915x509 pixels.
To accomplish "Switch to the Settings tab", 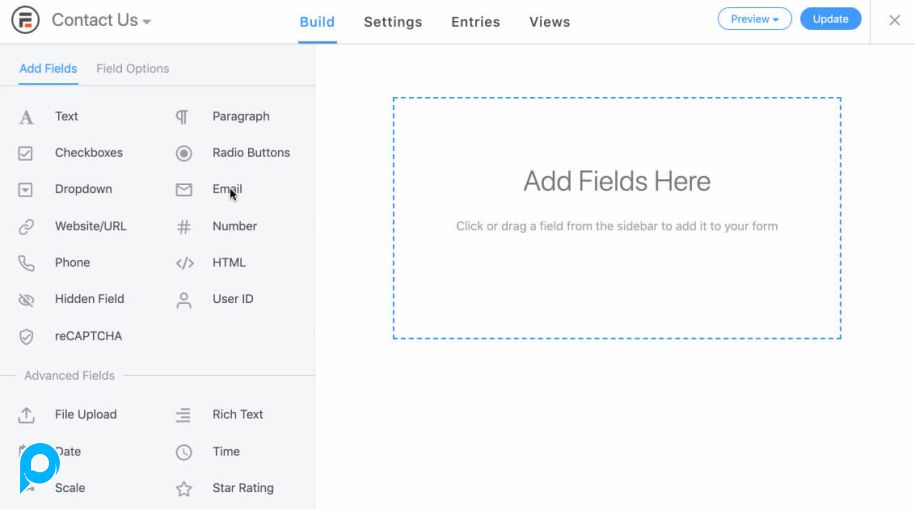I will point(392,22).
